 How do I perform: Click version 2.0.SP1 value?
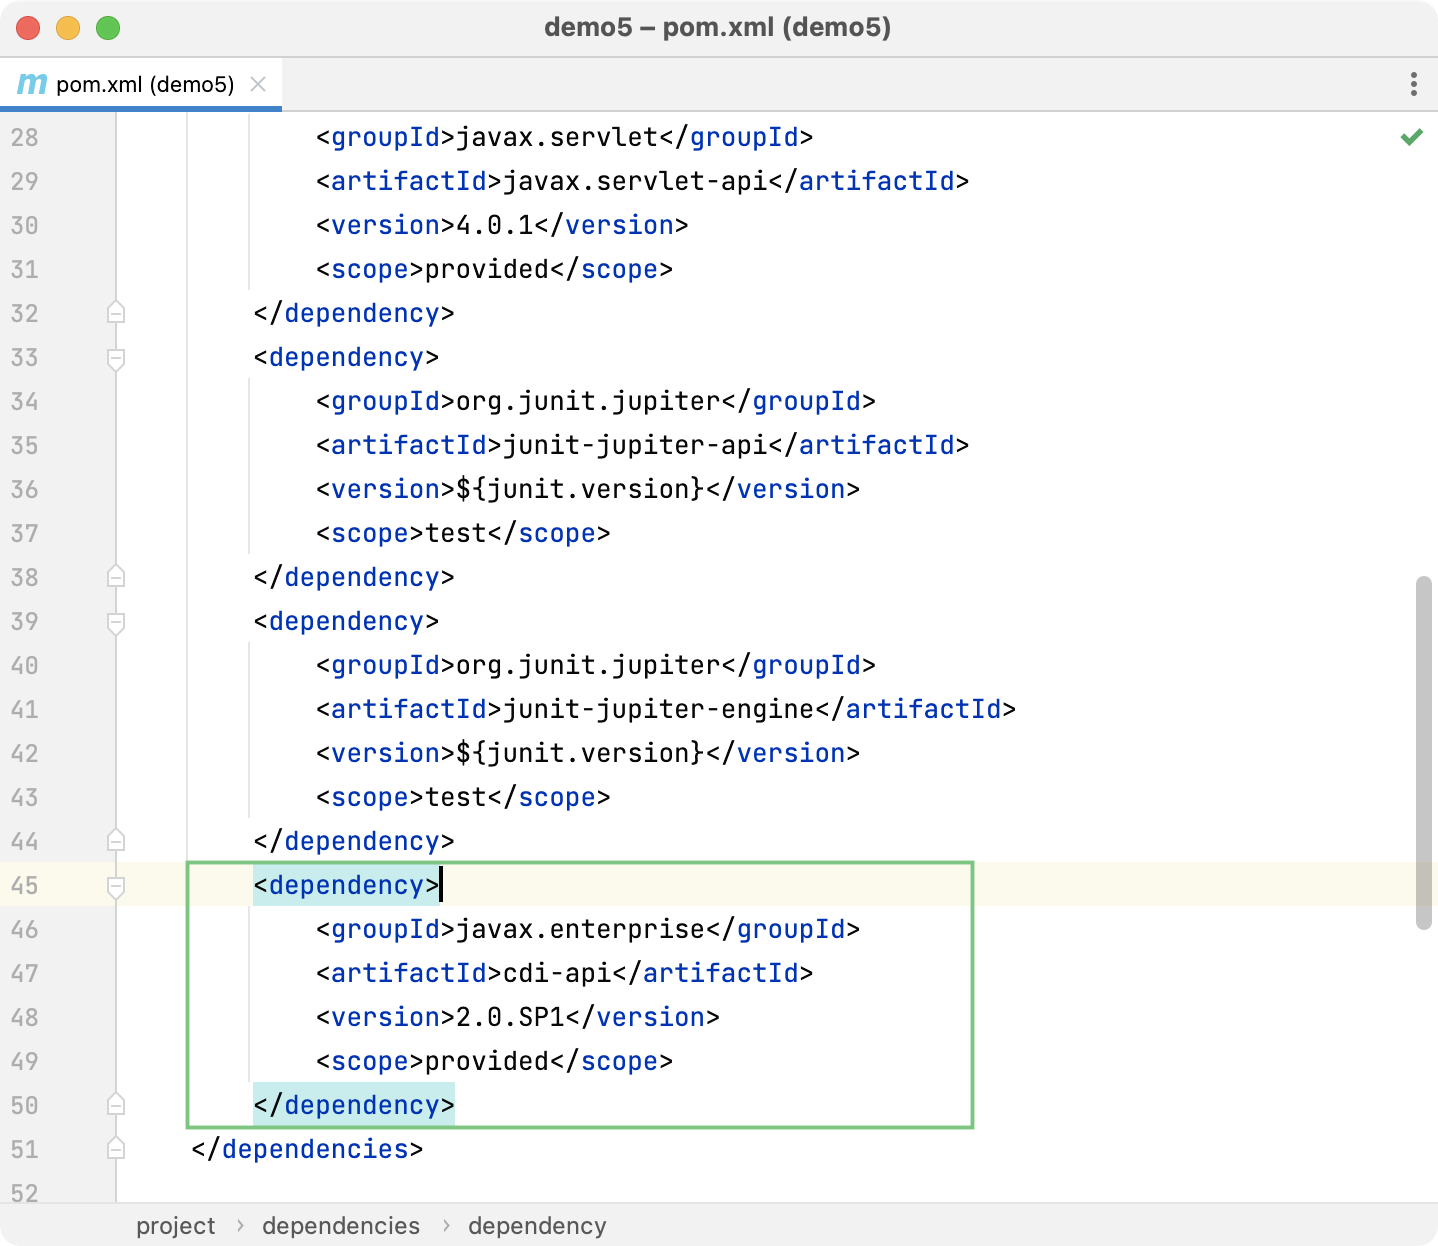coord(510,1017)
